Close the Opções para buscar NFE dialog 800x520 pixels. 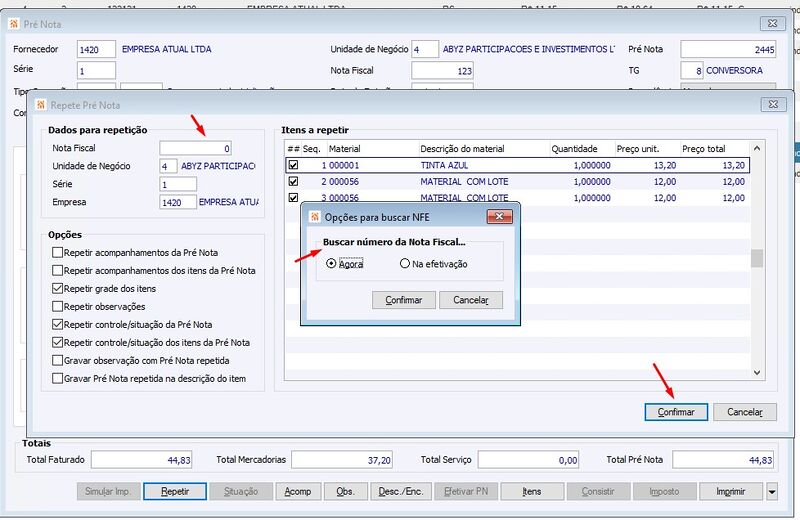(499, 216)
